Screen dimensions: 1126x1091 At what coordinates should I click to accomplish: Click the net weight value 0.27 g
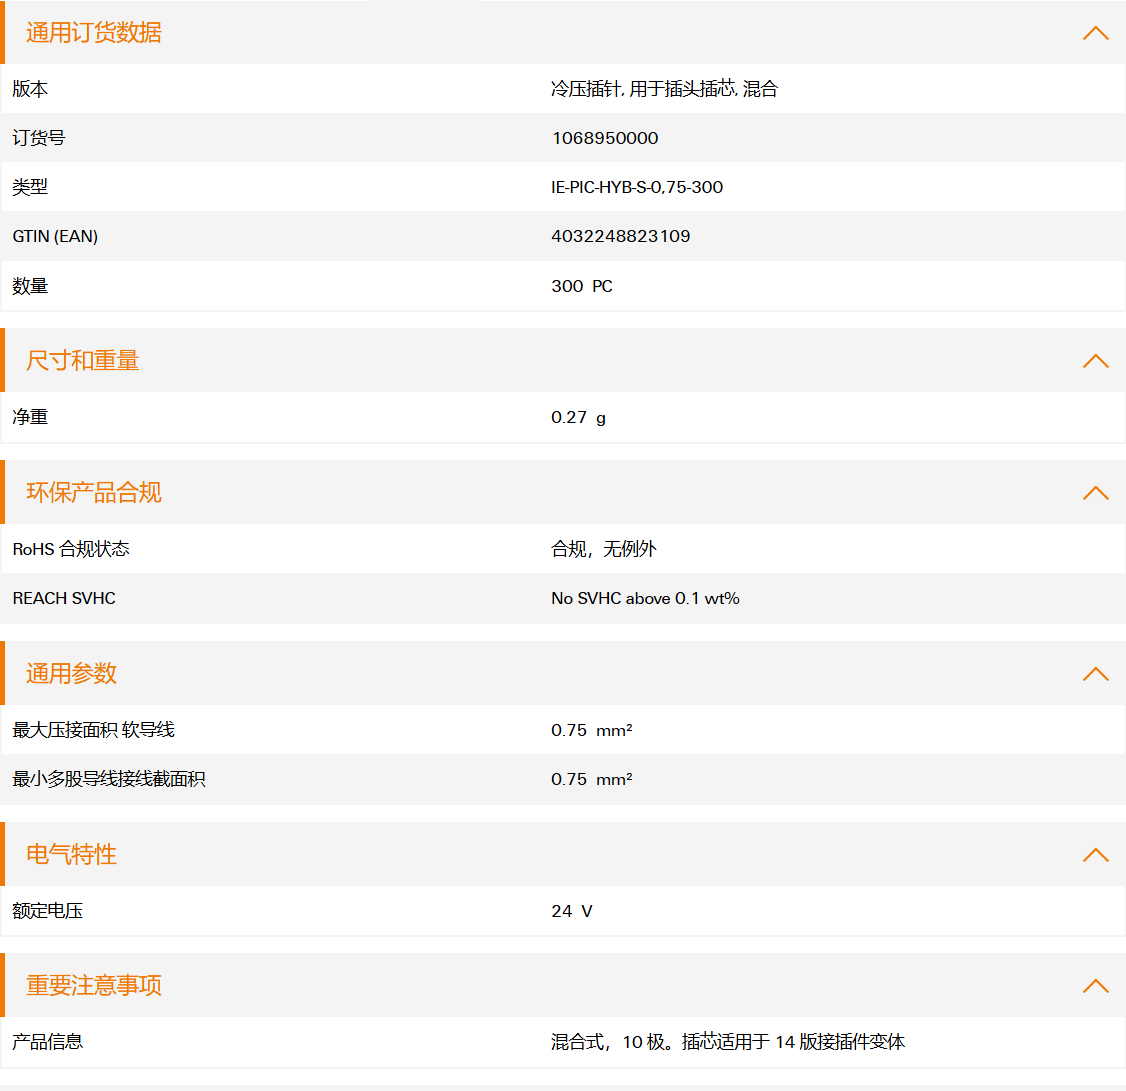coord(578,417)
